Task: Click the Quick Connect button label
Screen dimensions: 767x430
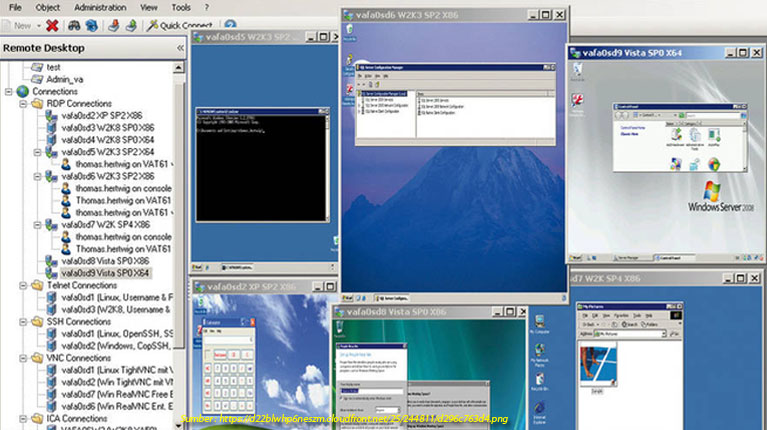Action: pyautogui.click(x=185, y=25)
